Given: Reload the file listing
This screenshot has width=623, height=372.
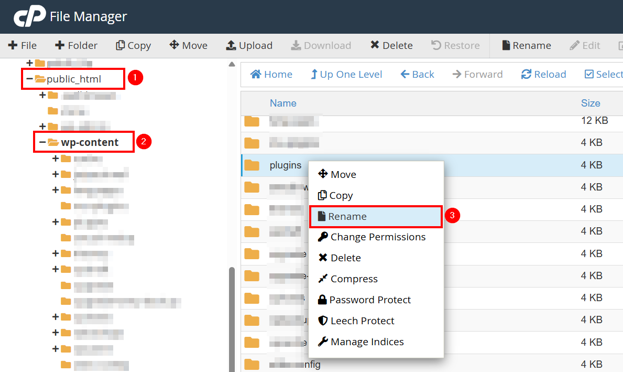Looking at the screenshot, I should pos(544,74).
